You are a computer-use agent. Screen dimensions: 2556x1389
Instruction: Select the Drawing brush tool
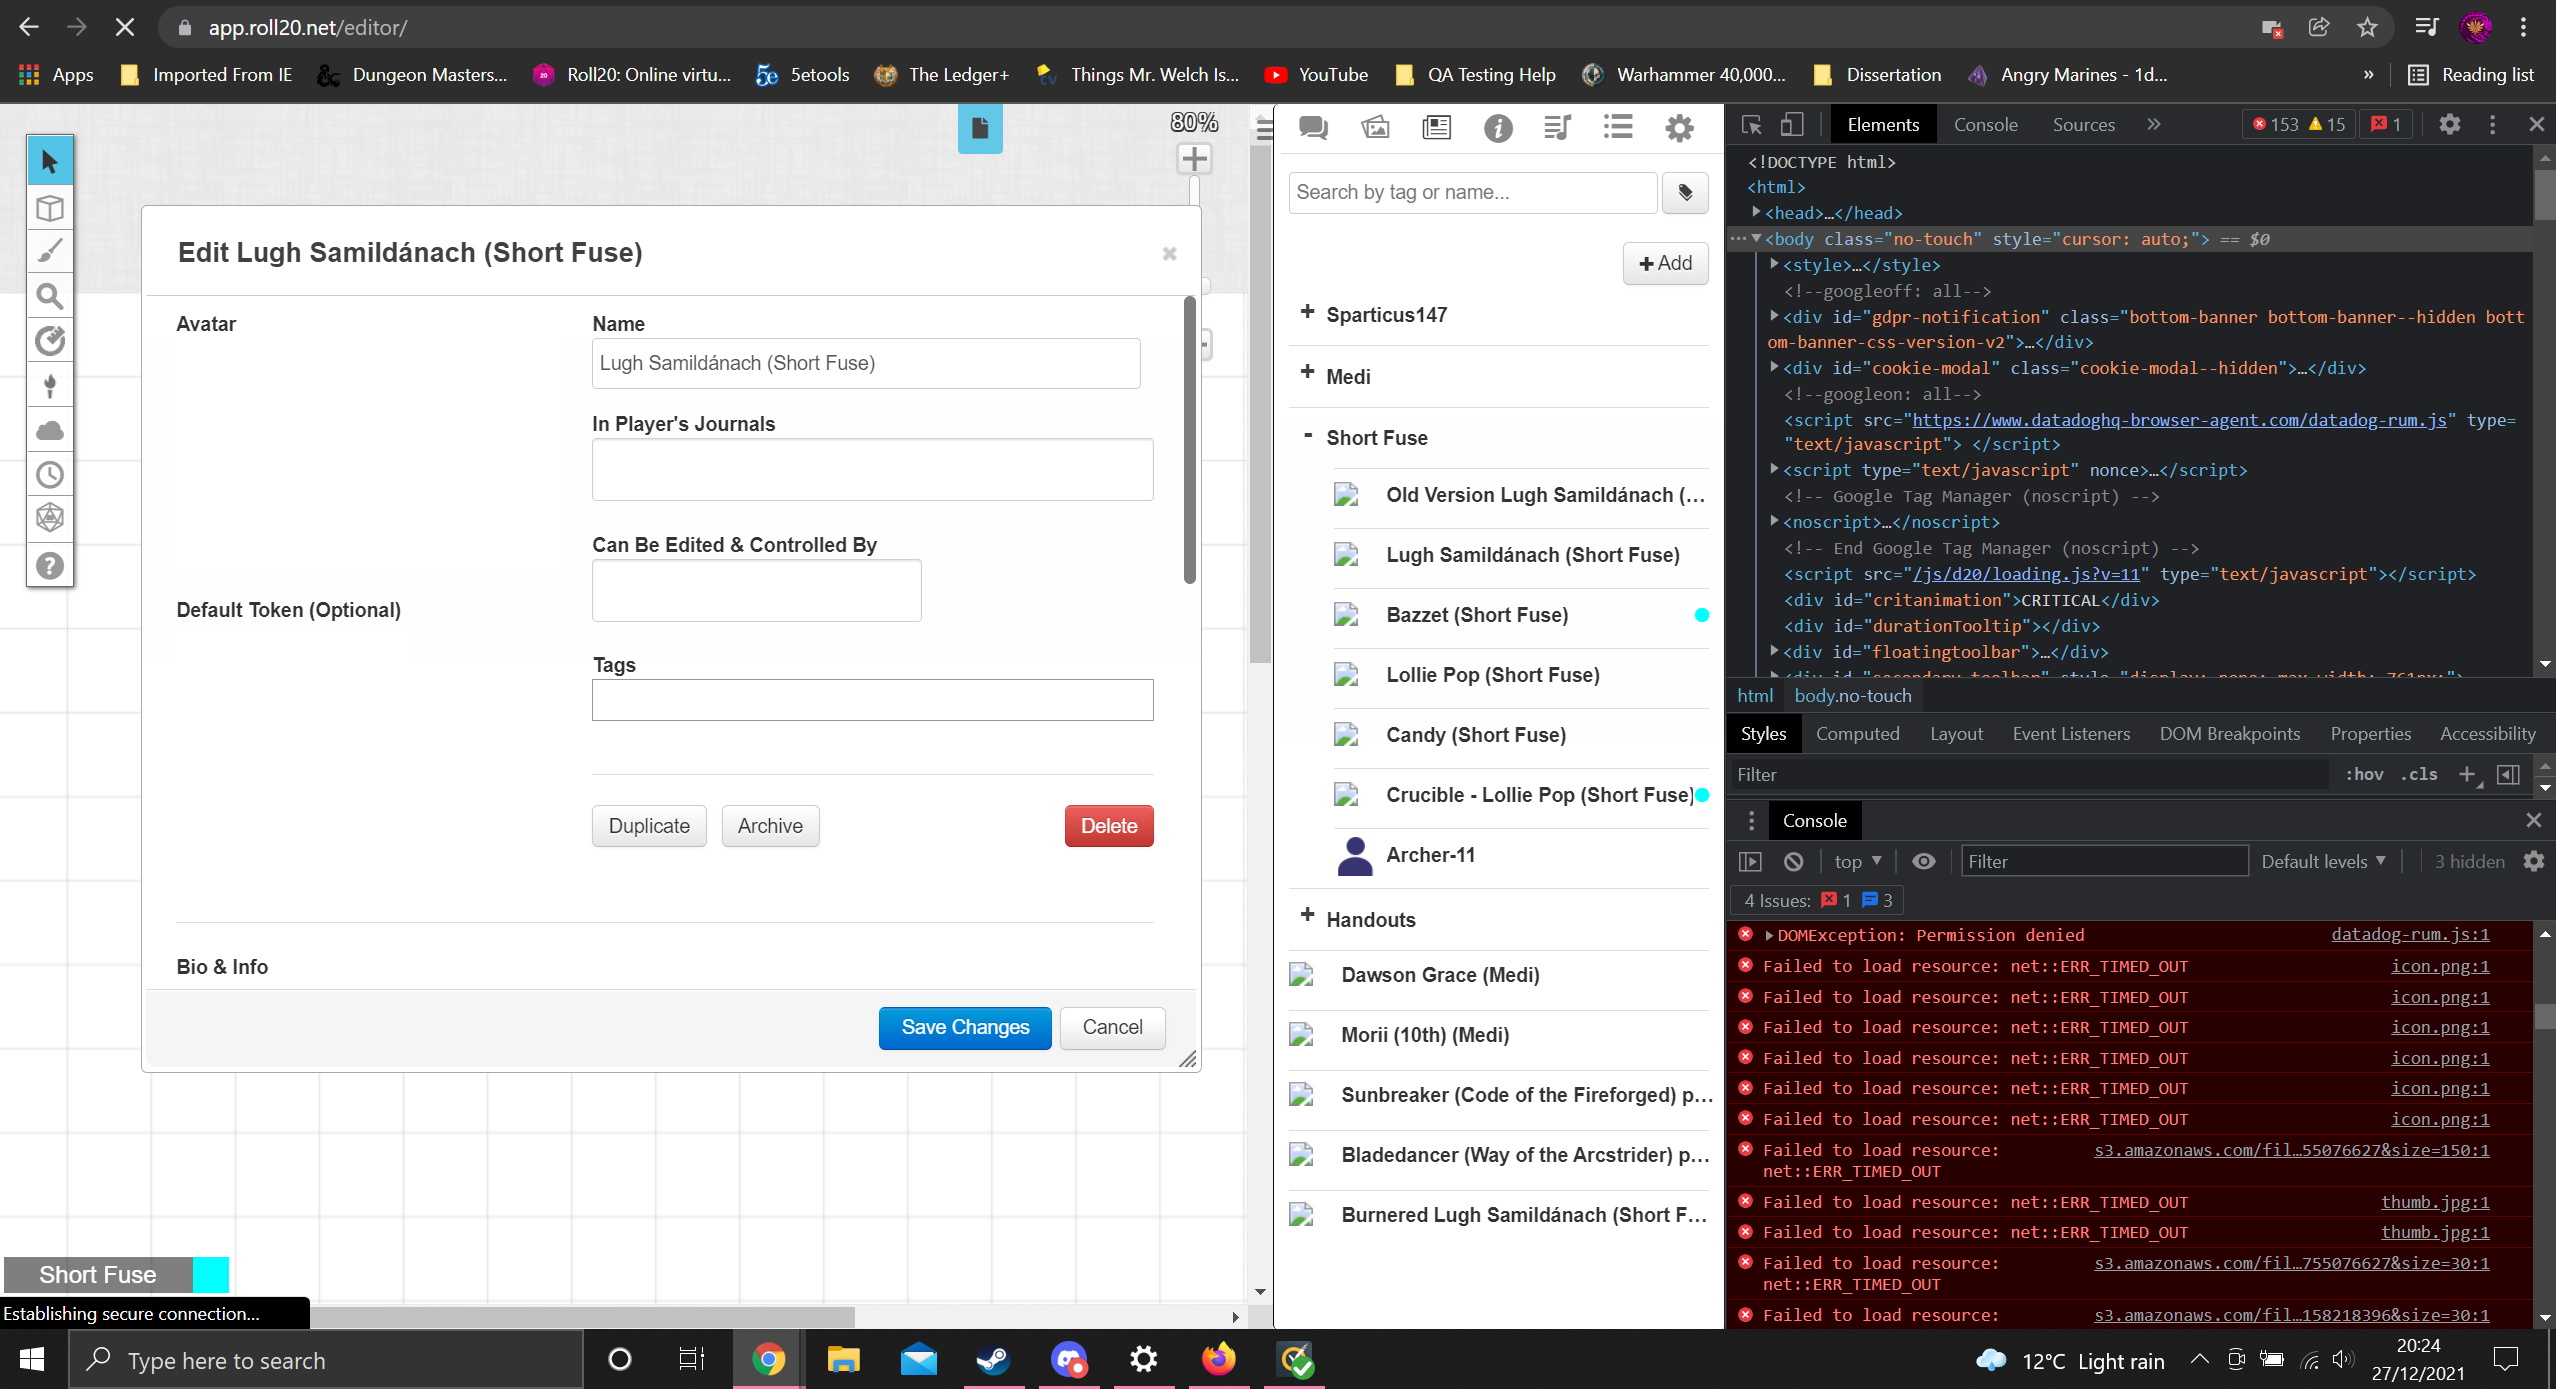click(x=50, y=251)
